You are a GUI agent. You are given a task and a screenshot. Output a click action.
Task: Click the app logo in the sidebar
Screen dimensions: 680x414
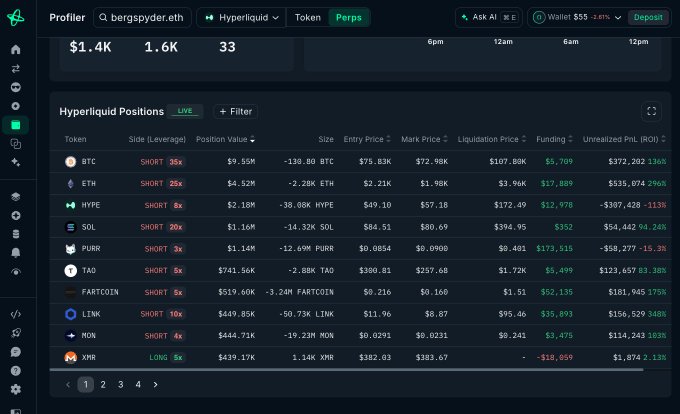[16, 18]
